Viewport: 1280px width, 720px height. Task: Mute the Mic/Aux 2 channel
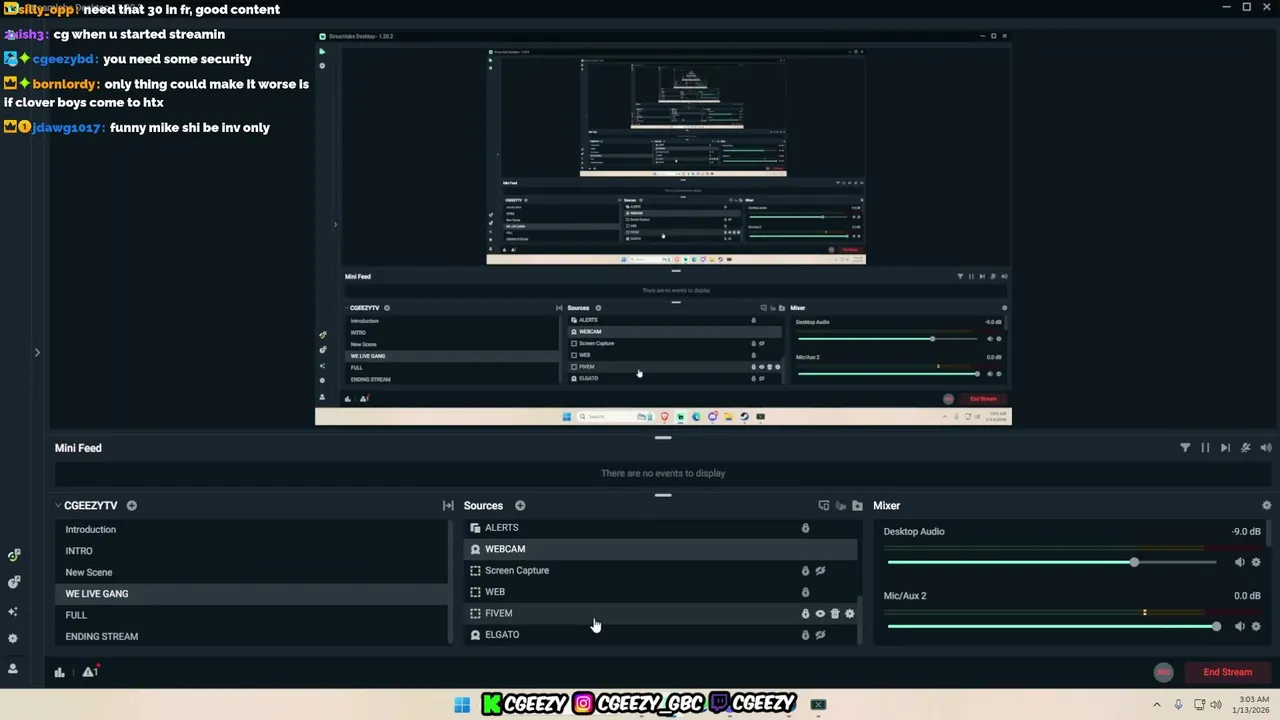click(x=1240, y=626)
